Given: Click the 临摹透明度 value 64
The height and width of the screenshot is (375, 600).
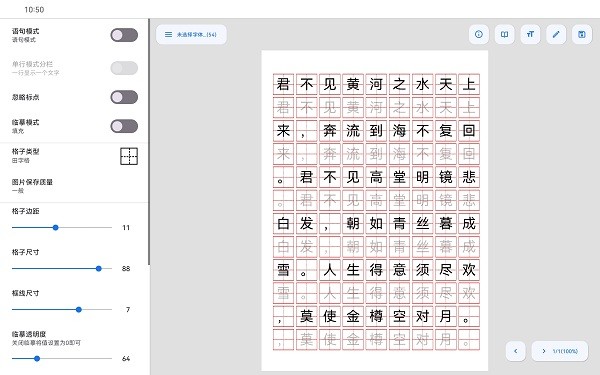Looking at the screenshot, I should coord(126,359).
